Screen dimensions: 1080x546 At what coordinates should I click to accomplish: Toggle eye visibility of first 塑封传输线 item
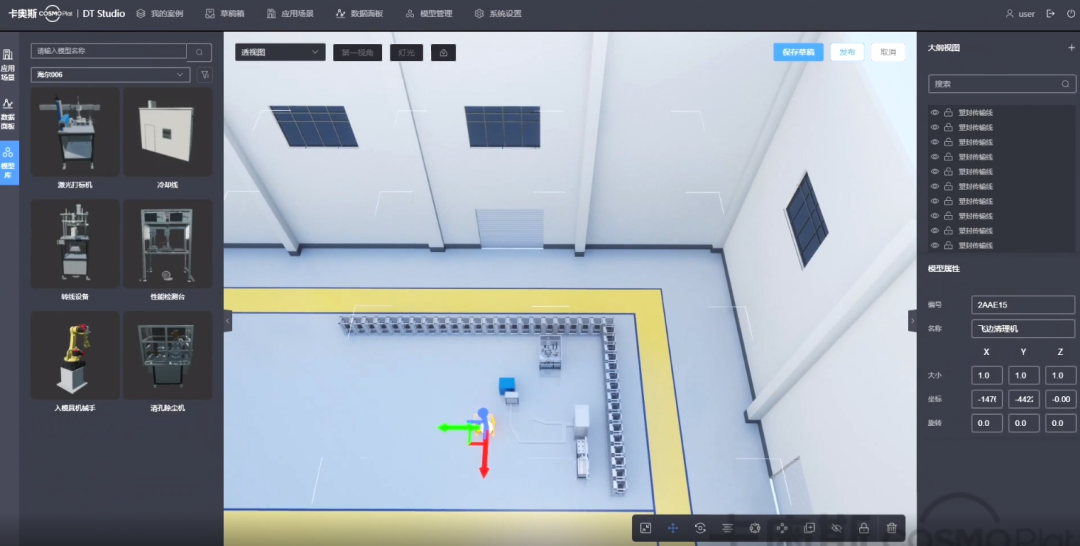pyautogui.click(x=935, y=113)
